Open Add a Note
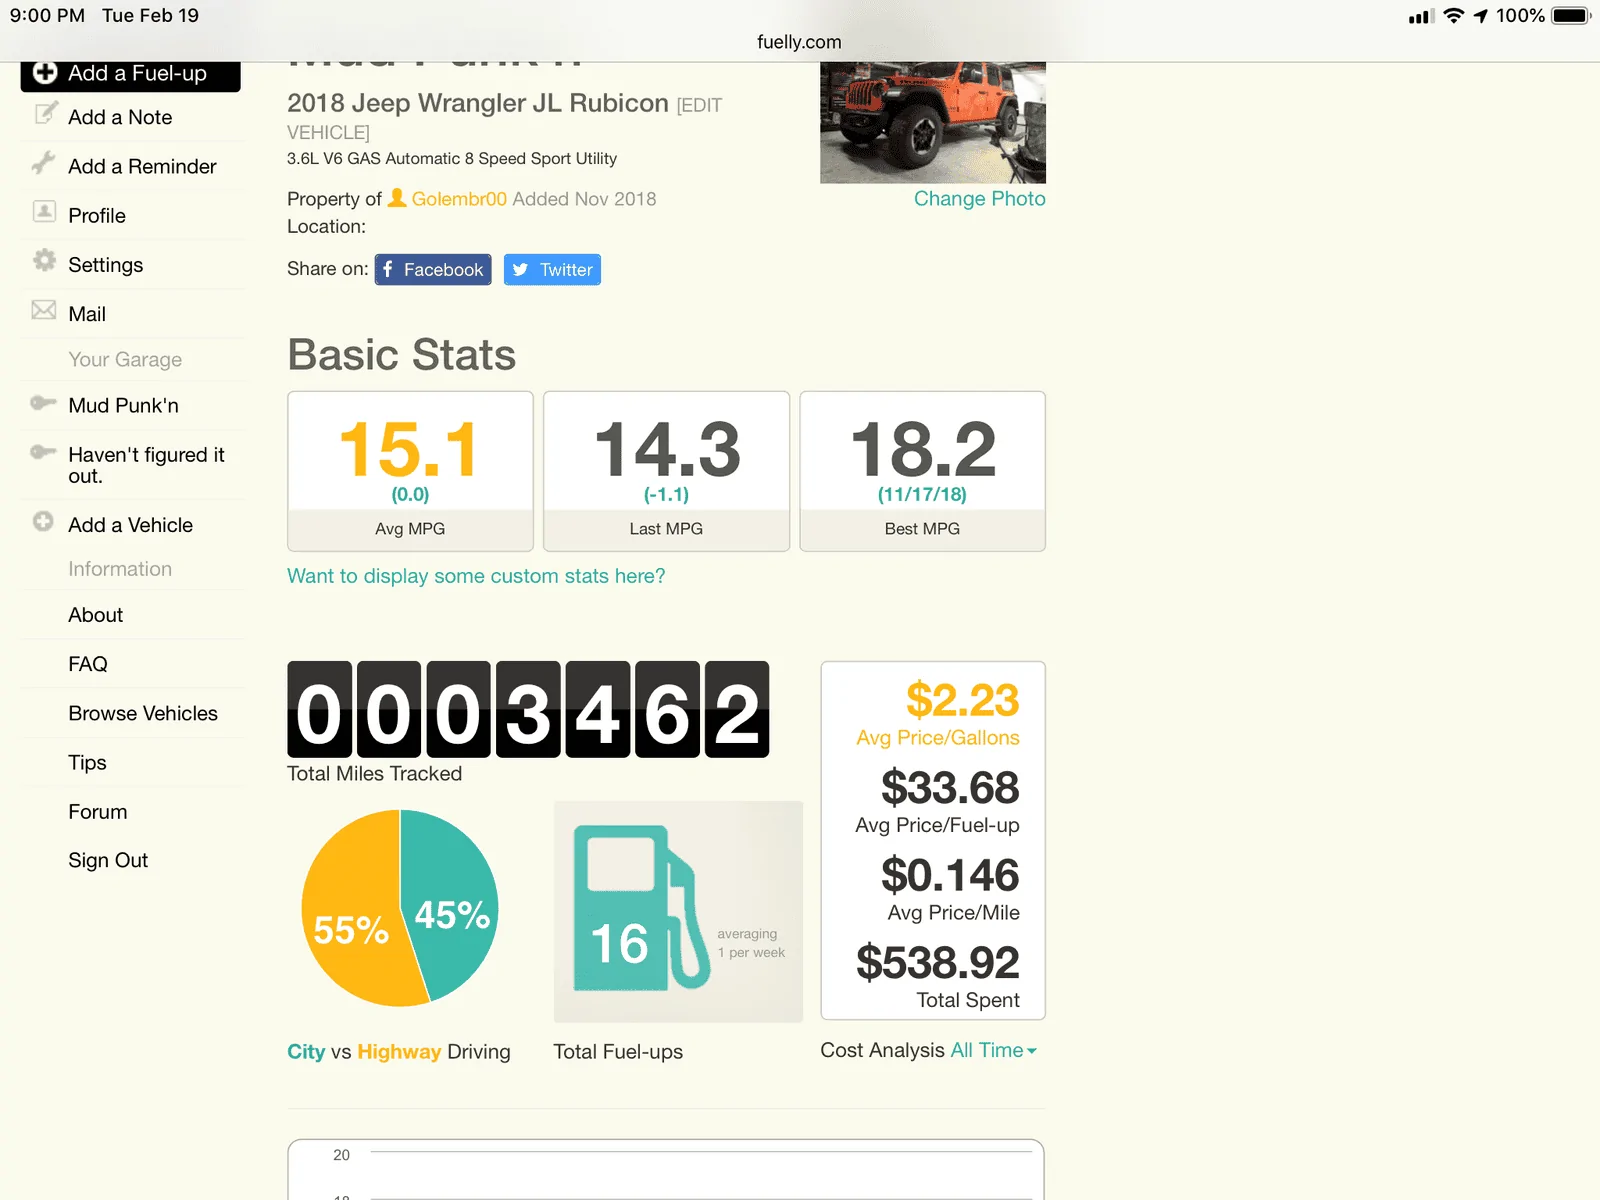 (120, 117)
